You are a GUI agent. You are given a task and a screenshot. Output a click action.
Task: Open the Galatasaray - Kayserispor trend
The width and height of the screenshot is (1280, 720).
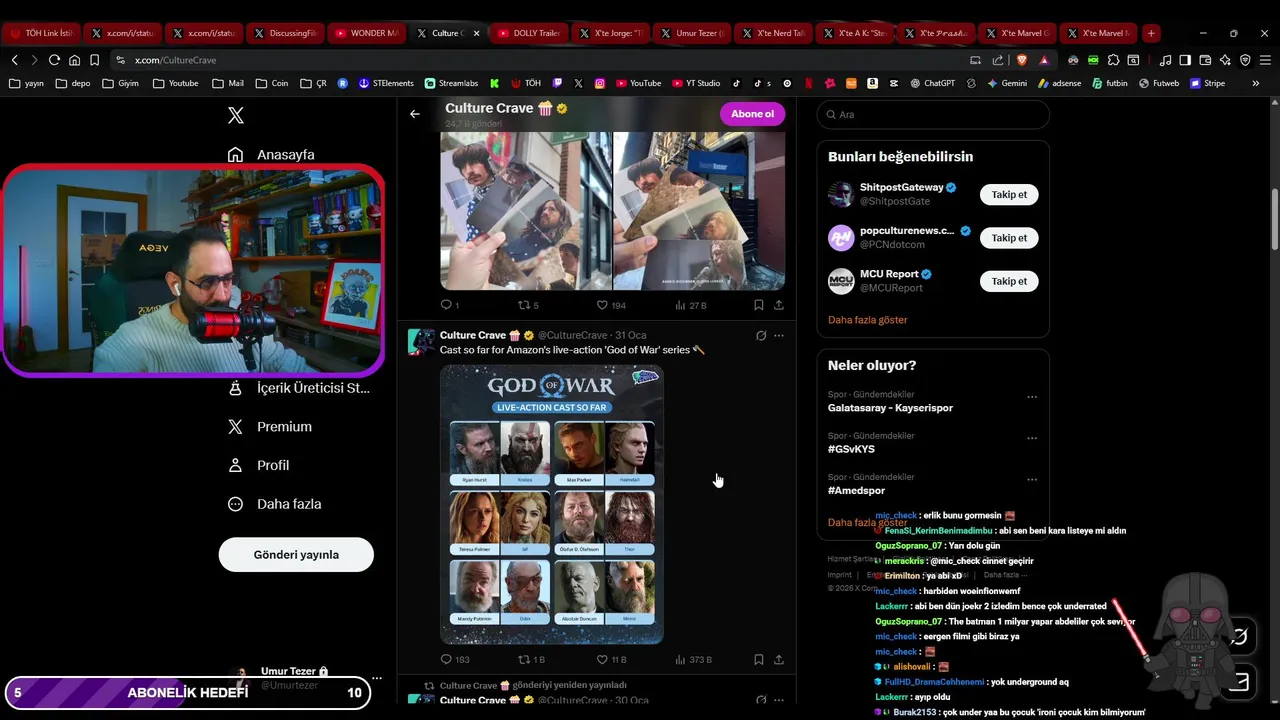(890, 408)
